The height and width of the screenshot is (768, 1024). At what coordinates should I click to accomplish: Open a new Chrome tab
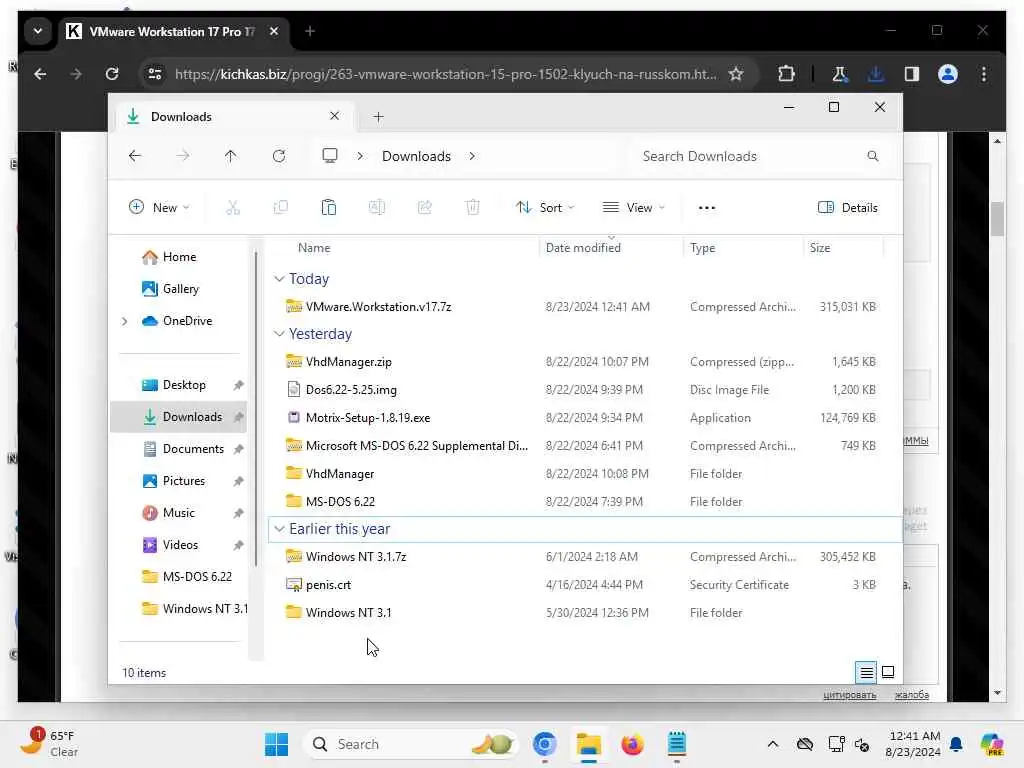(310, 31)
